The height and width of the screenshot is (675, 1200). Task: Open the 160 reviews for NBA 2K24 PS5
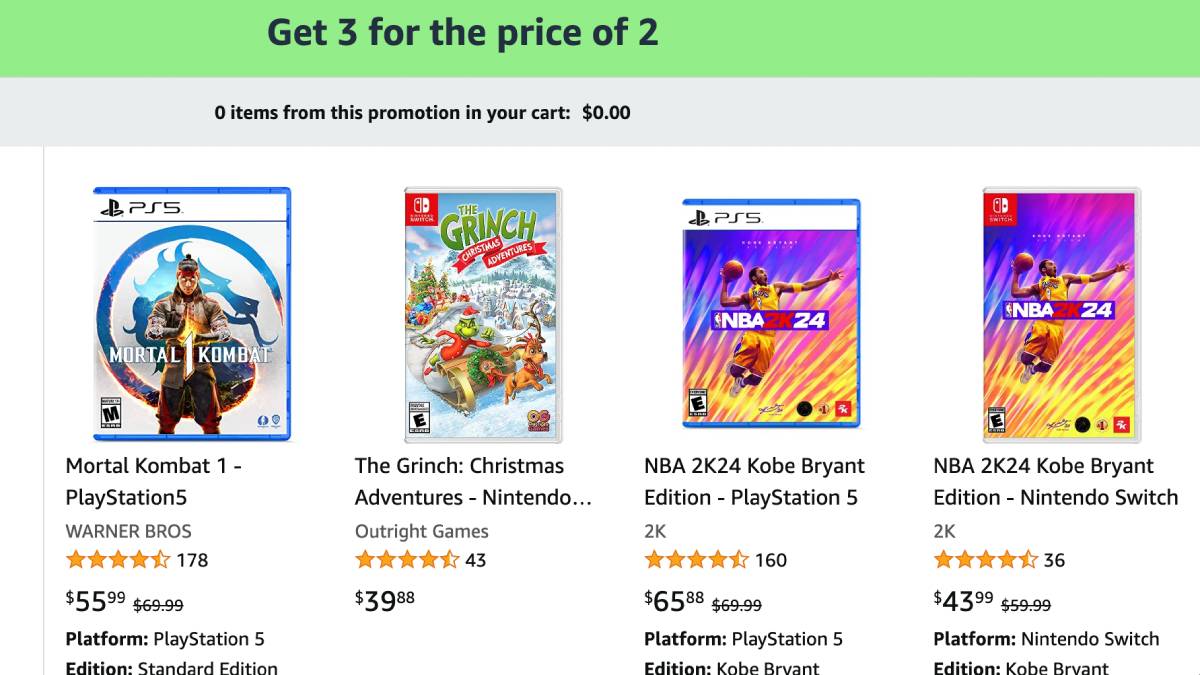771,560
